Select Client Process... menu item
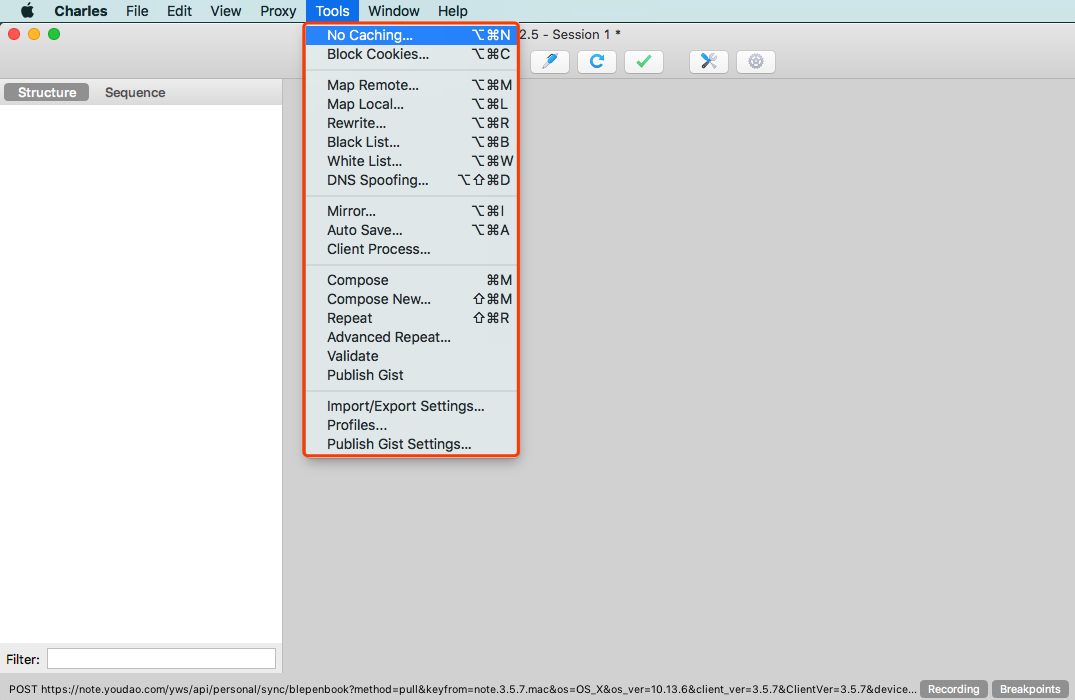 [x=411, y=250]
